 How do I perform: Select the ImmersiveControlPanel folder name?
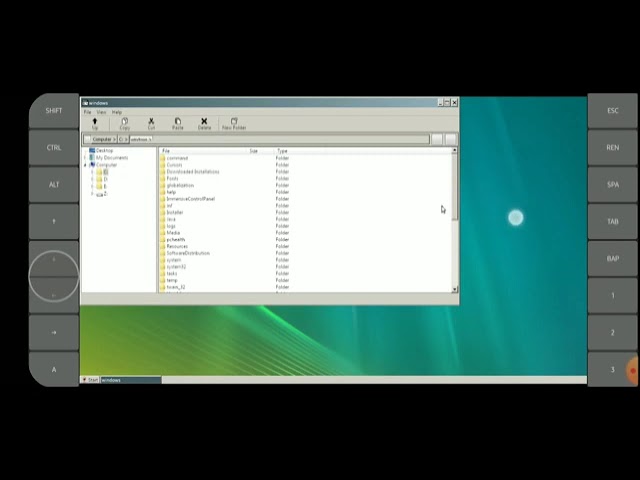pos(191,199)
